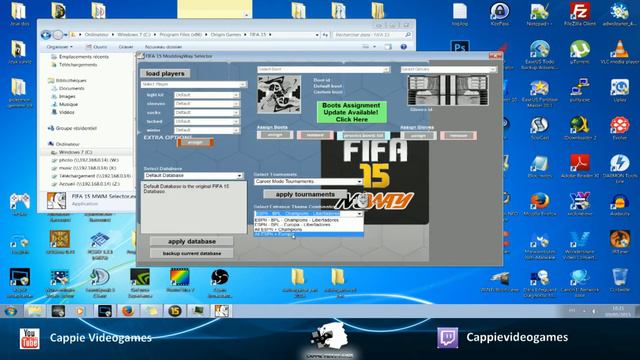Click Windows Media Player taskbar icon
The image size is (640, 360).
(80, 311)
